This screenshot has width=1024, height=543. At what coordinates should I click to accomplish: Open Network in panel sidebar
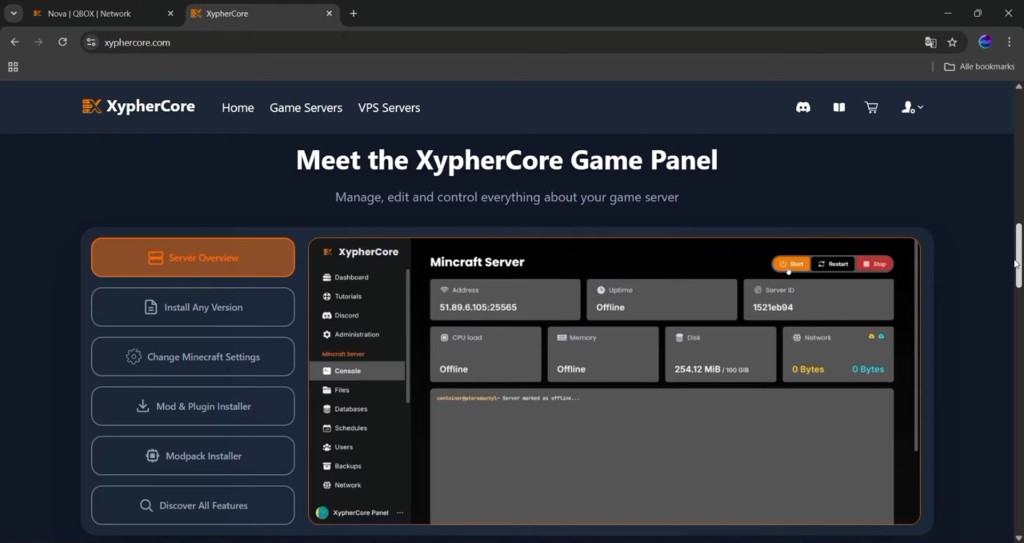[342, 485]
